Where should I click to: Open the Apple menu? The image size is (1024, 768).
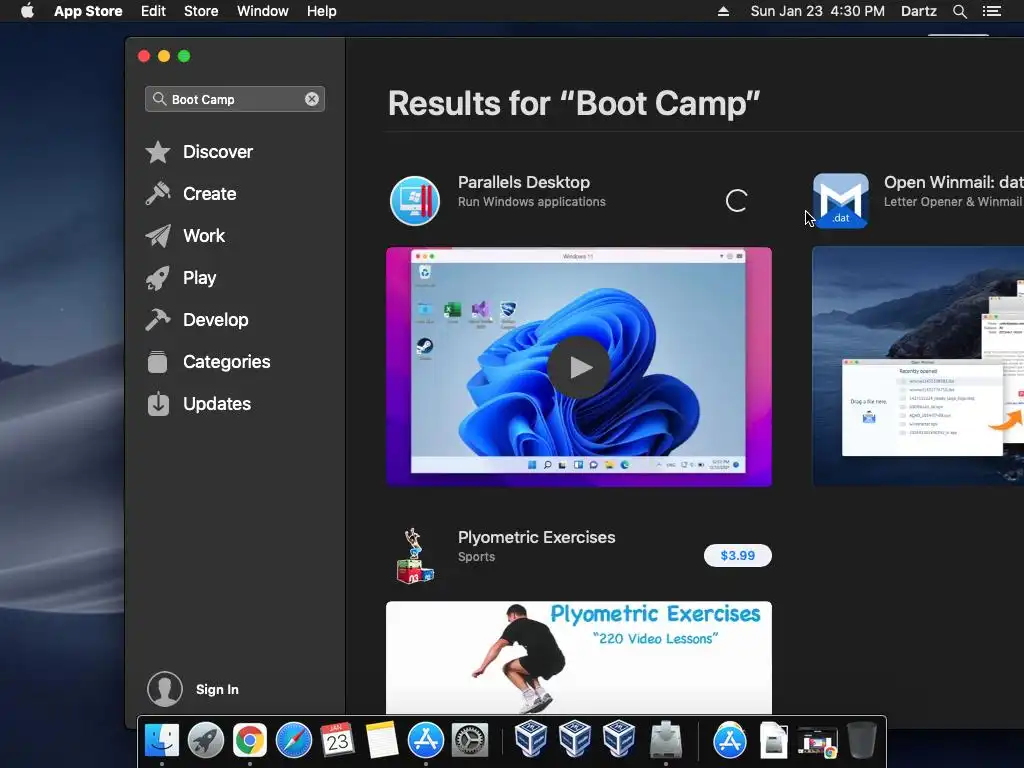[x=27, y=11]
